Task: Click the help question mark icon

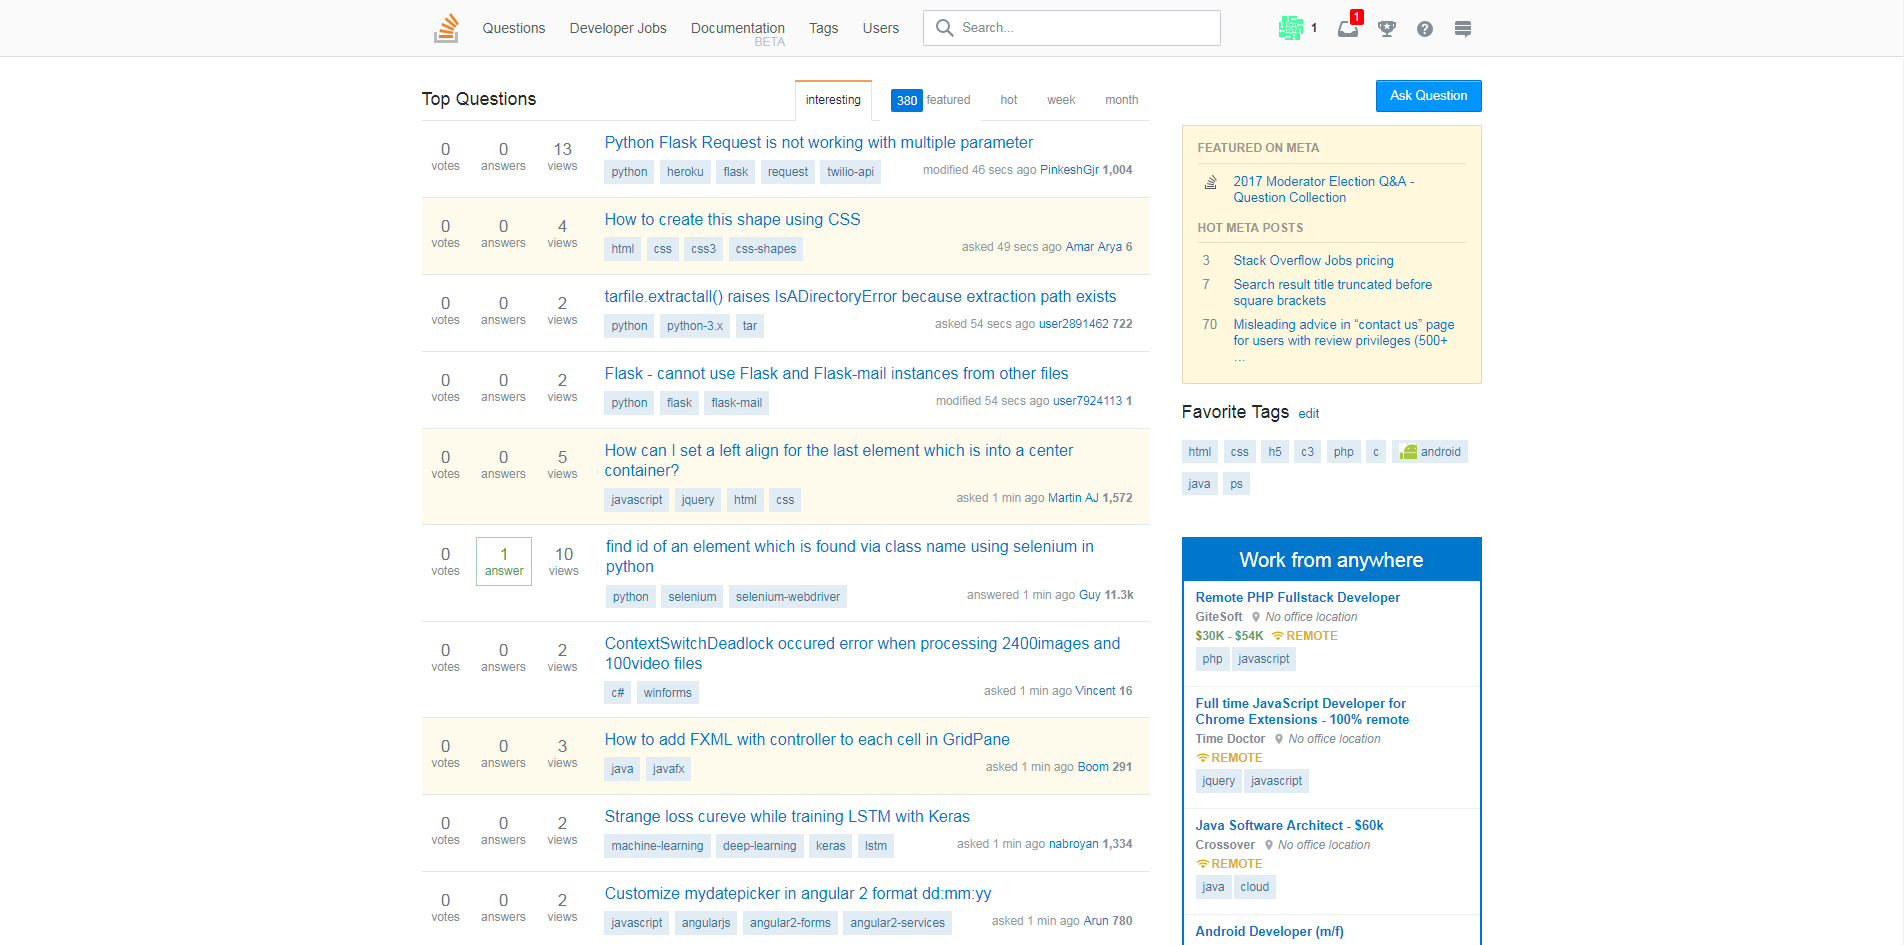Action: (x=1424, y=29)
